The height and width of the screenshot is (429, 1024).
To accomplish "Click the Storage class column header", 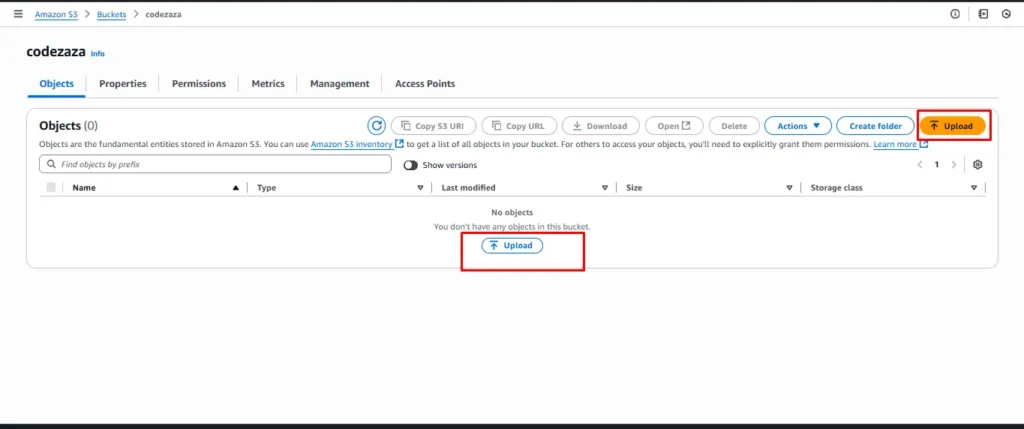I will (837, 187).
